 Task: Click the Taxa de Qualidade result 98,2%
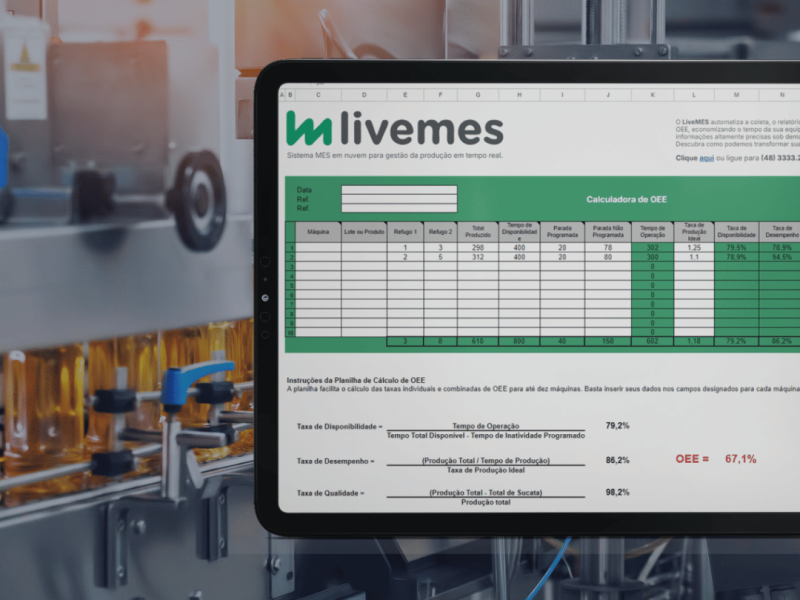tap(617, 492)
